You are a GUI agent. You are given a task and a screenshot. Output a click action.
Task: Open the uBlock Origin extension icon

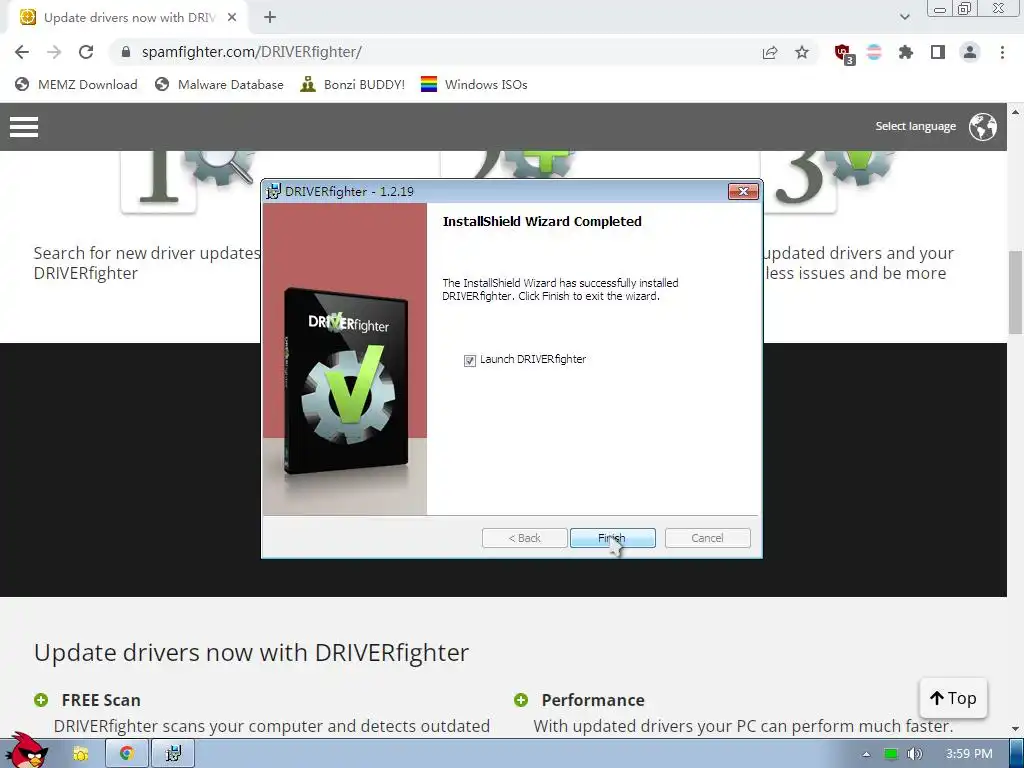(x=844, y=53)
